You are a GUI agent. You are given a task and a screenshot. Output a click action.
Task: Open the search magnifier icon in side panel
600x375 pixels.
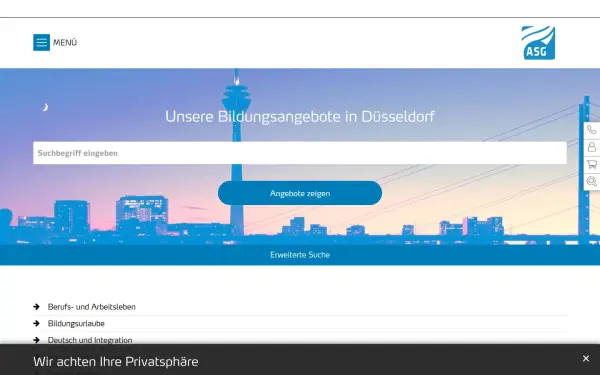coord(592,181)
